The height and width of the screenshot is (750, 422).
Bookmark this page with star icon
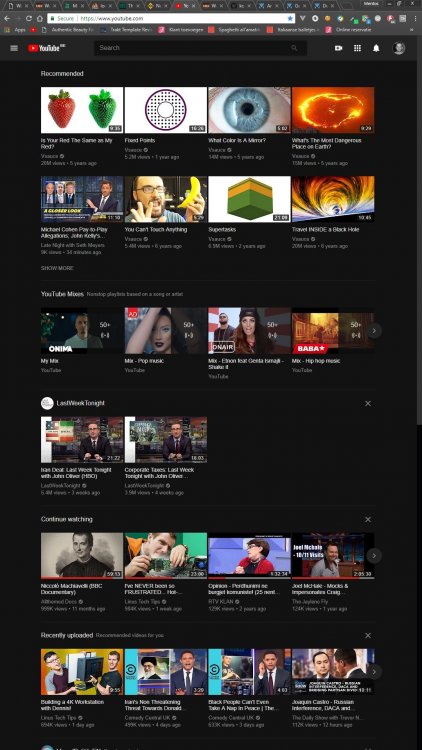pos(290,18)
